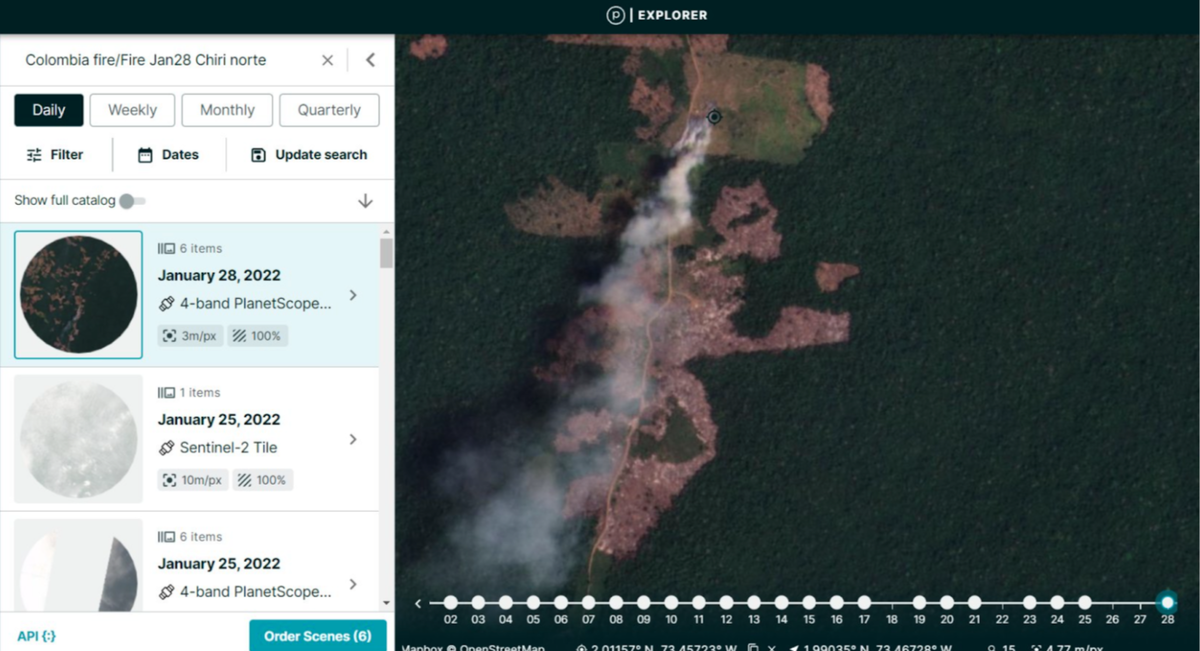Switch to the Monthly tab
The height and width of the screenshot is (651, 1200).
(x=227, y=110)
